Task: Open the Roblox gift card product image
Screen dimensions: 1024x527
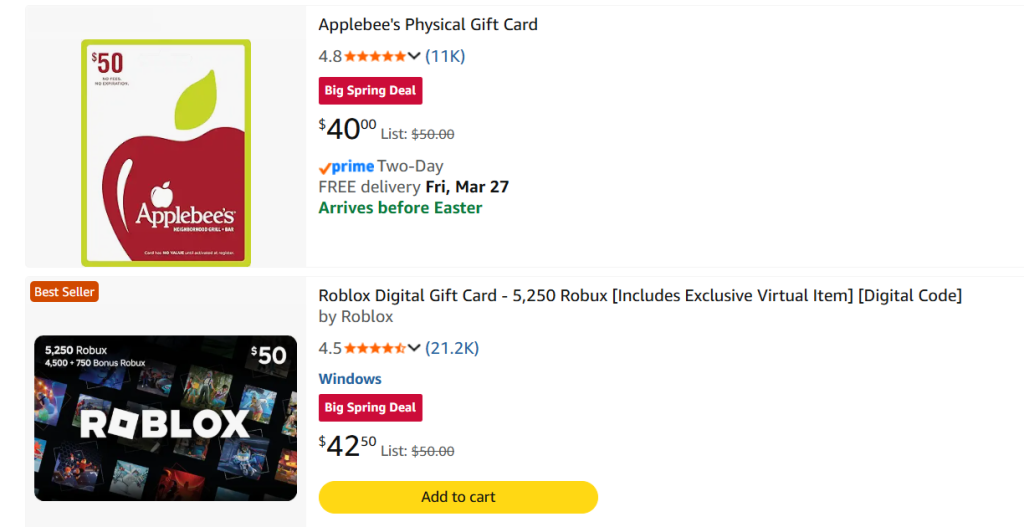Action: pyautogui.click(x=165, y=417)
